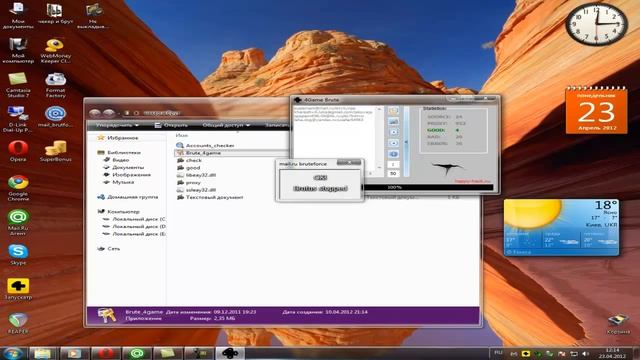Select D-Link Dial-Up desktop icon
This screenshot has height=360, width=640.
tap(18, 119)
